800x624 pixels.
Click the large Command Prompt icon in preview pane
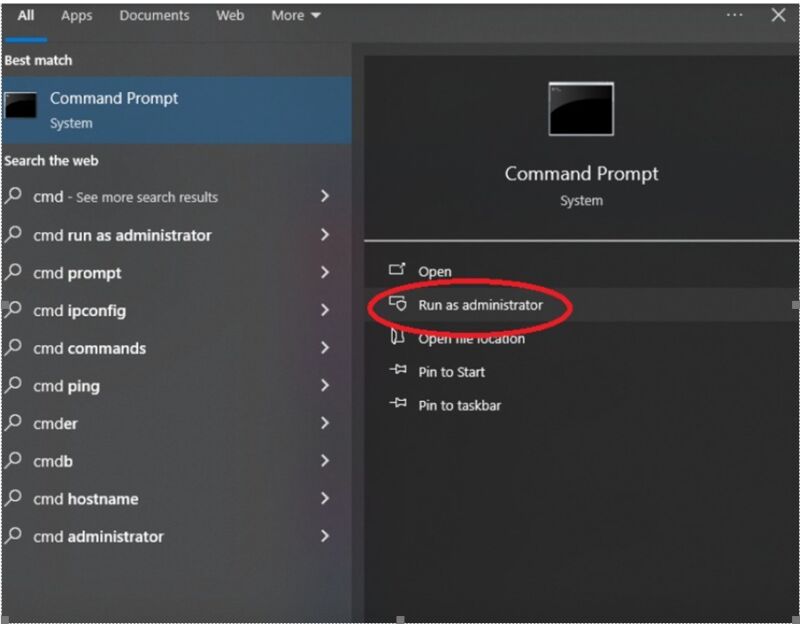[581, 109]
